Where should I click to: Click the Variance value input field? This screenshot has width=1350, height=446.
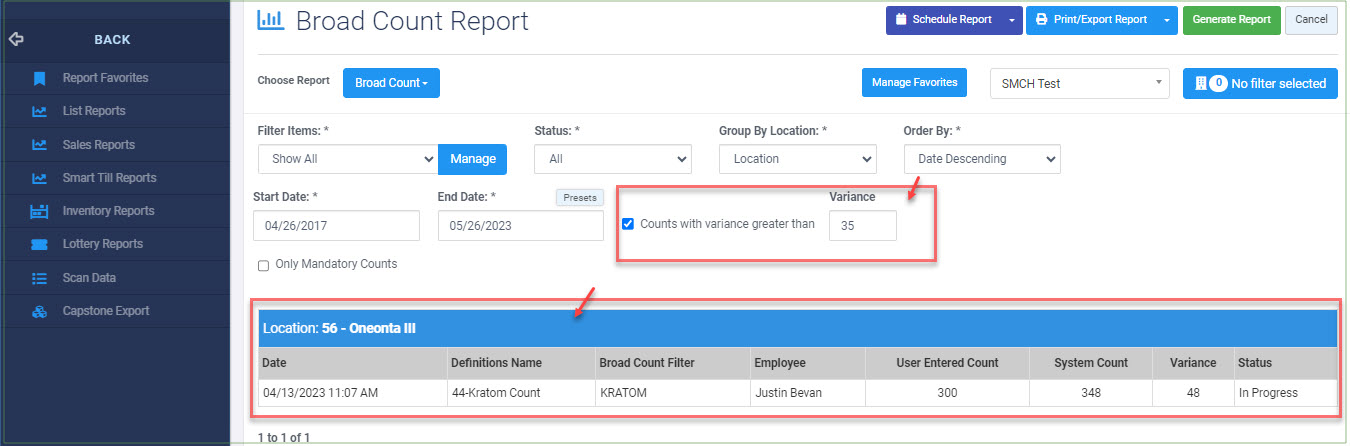coord(862,226)
